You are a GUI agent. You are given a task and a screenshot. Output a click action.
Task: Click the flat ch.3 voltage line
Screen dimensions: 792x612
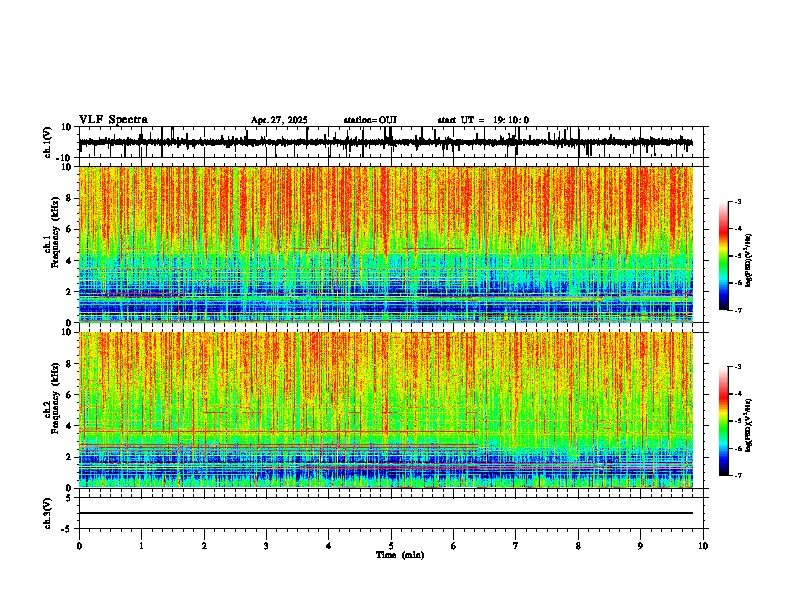pyautogui.click(x=385, y=513)
